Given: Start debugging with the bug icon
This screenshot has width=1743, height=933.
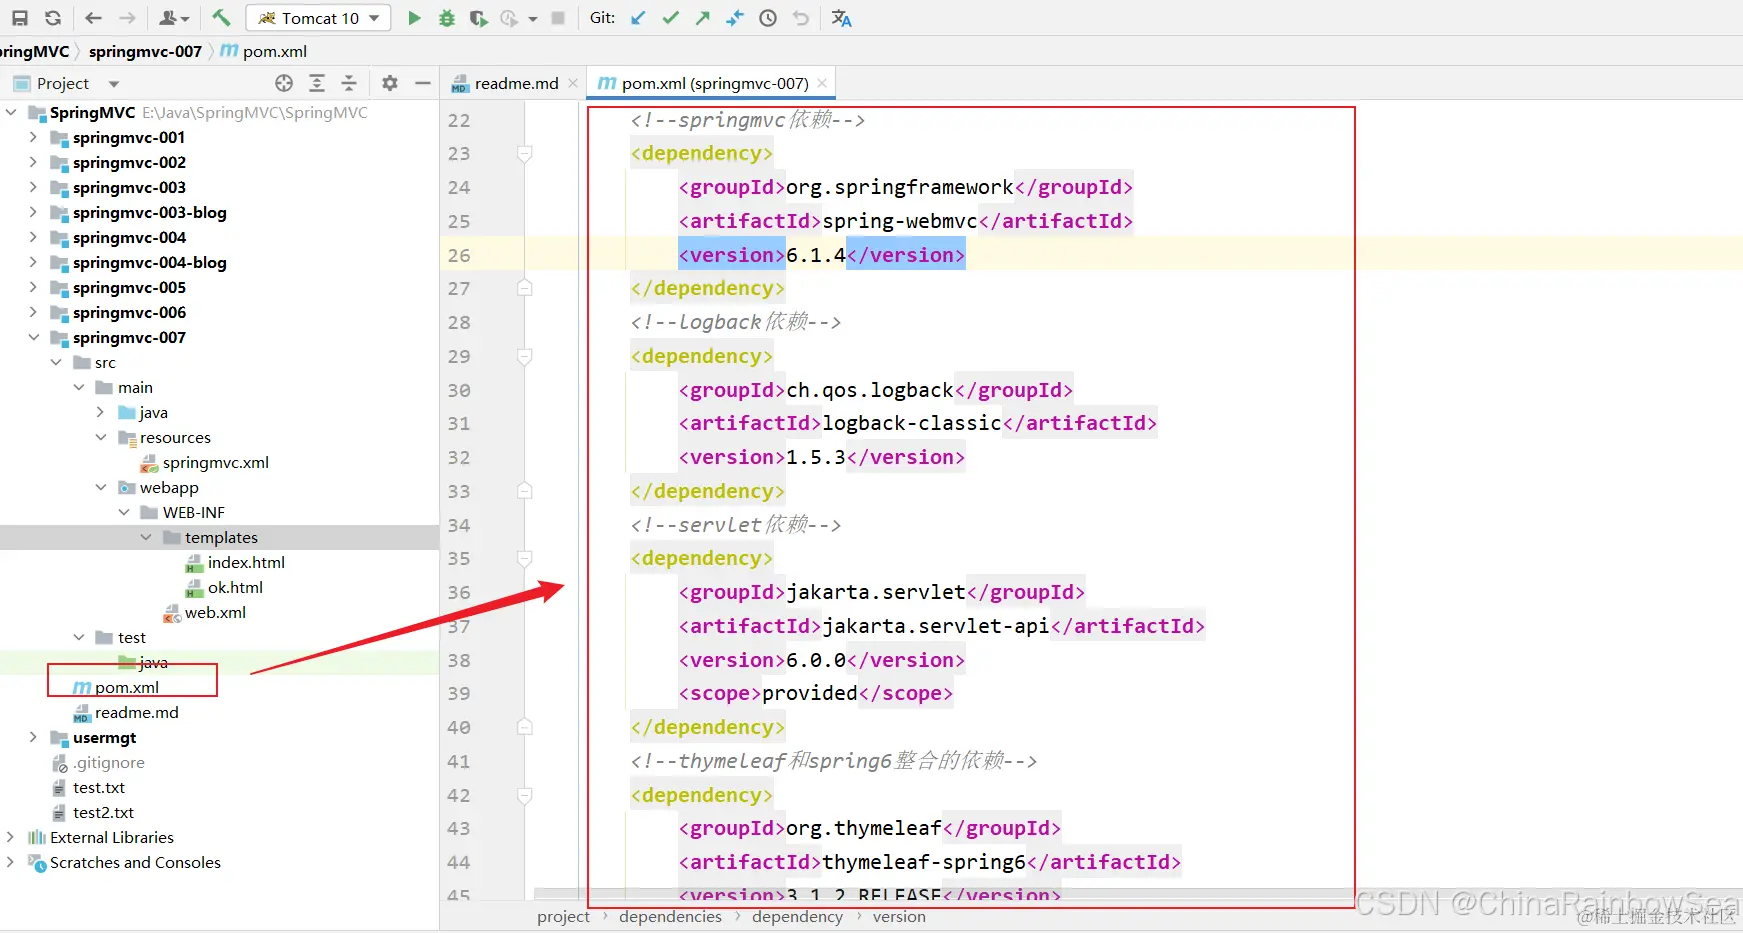Looking at the screenshot, I should (447, 18).
